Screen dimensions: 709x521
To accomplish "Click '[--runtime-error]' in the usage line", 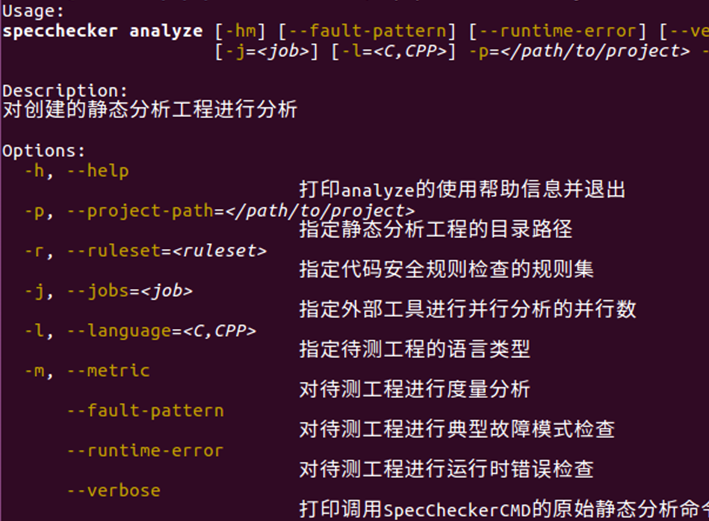I will click(554, 31).
